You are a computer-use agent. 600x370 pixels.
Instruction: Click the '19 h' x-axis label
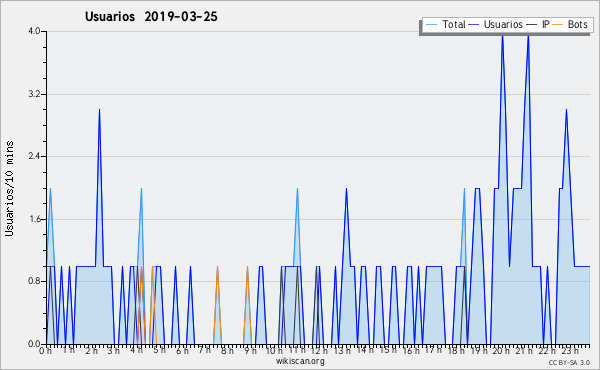pyautogui.click(x=479, y=350)
